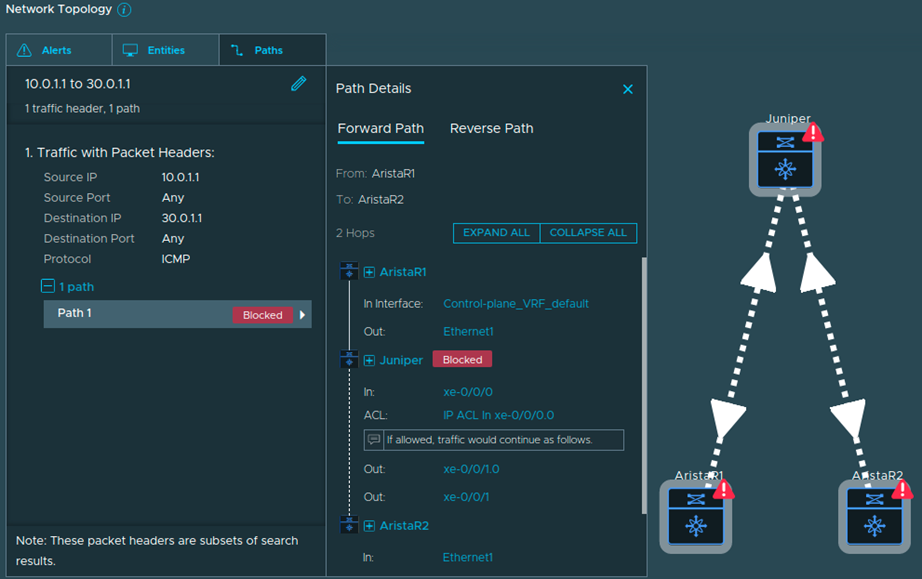Click the red alert badge on AristaR2 node
922x579 pixels.
click(903, 489)
